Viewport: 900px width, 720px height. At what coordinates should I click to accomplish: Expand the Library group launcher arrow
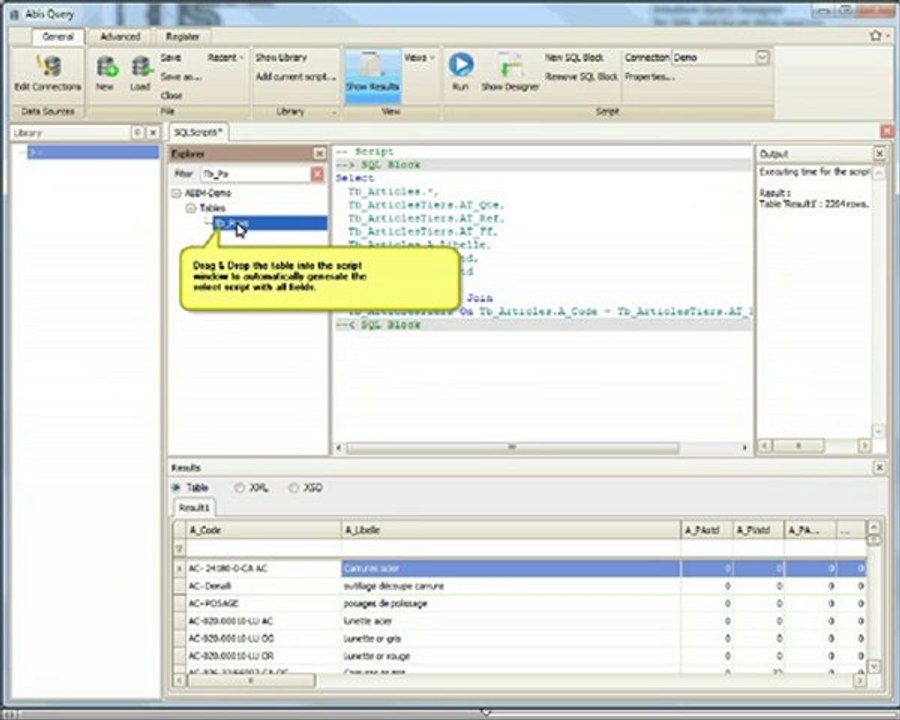[x=334, y=113]
